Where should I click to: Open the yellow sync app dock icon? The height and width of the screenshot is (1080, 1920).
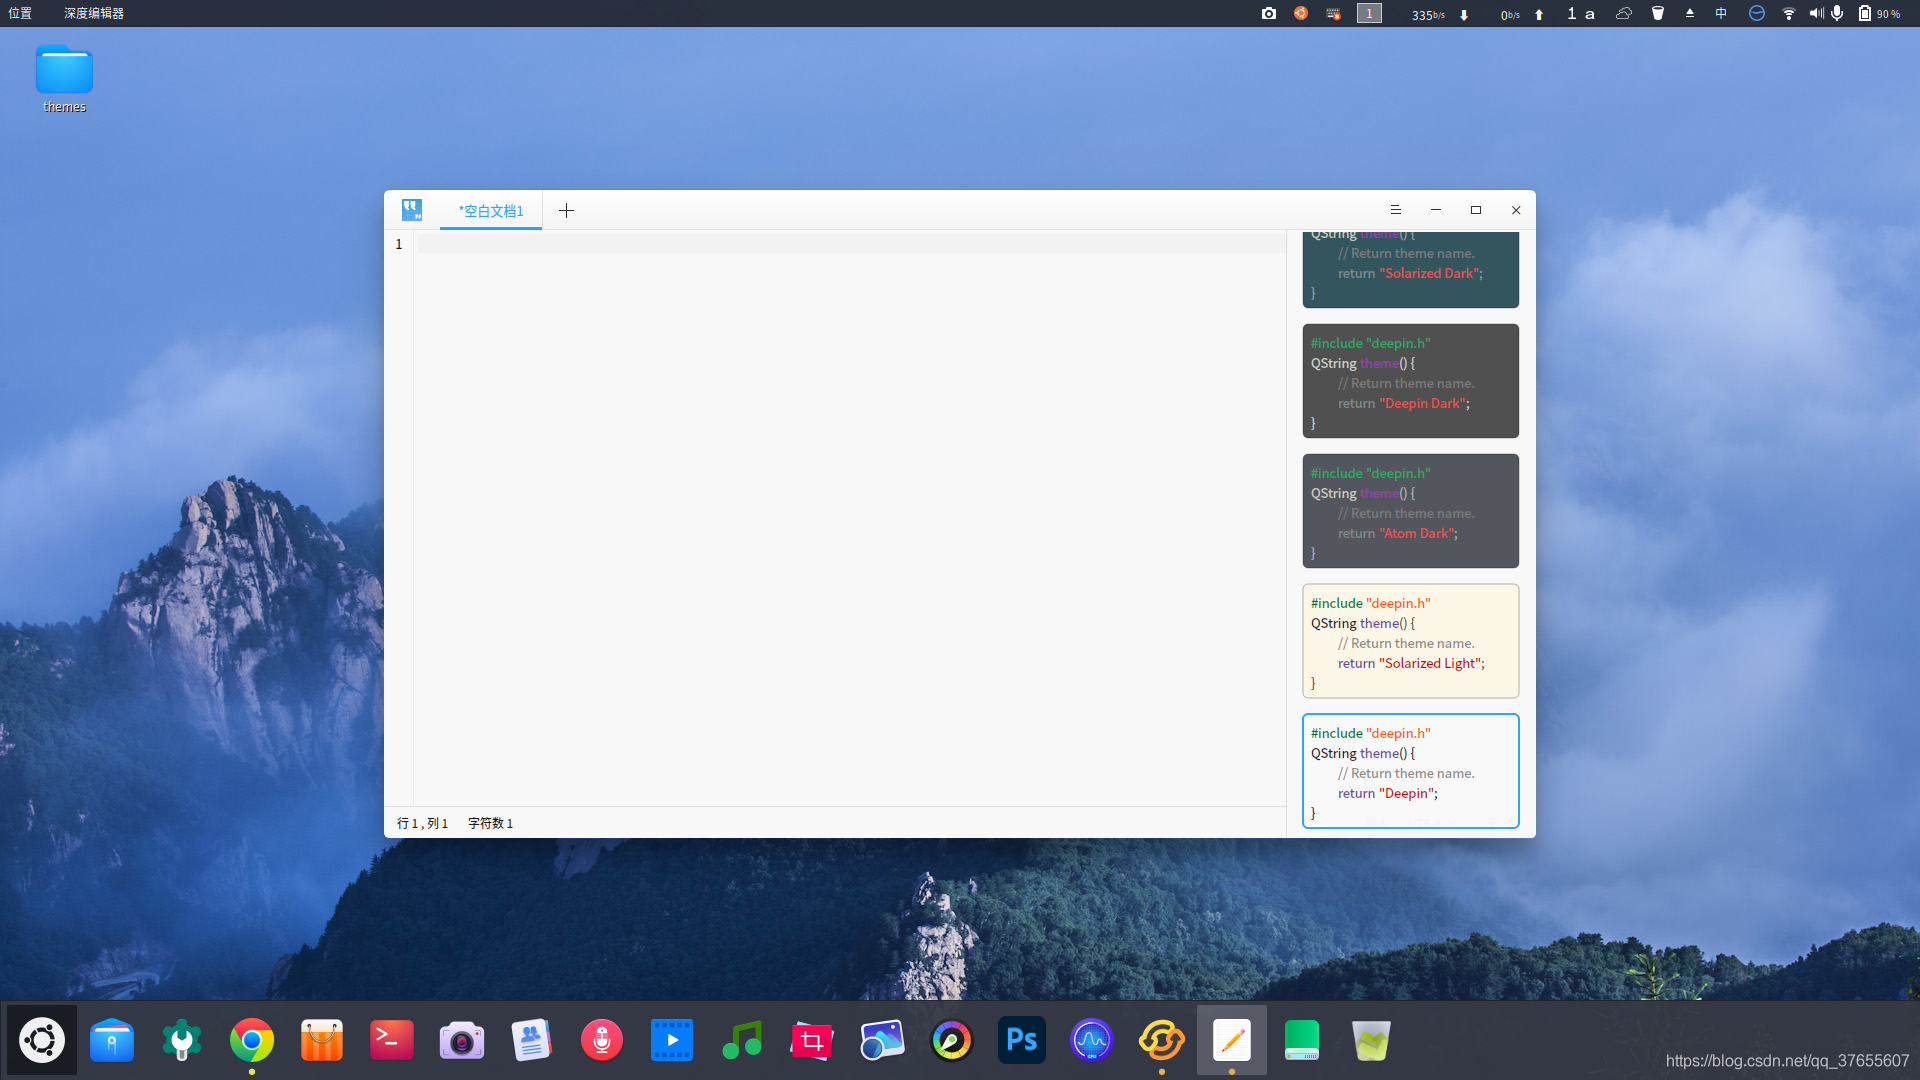(x=1162, y=1040)
